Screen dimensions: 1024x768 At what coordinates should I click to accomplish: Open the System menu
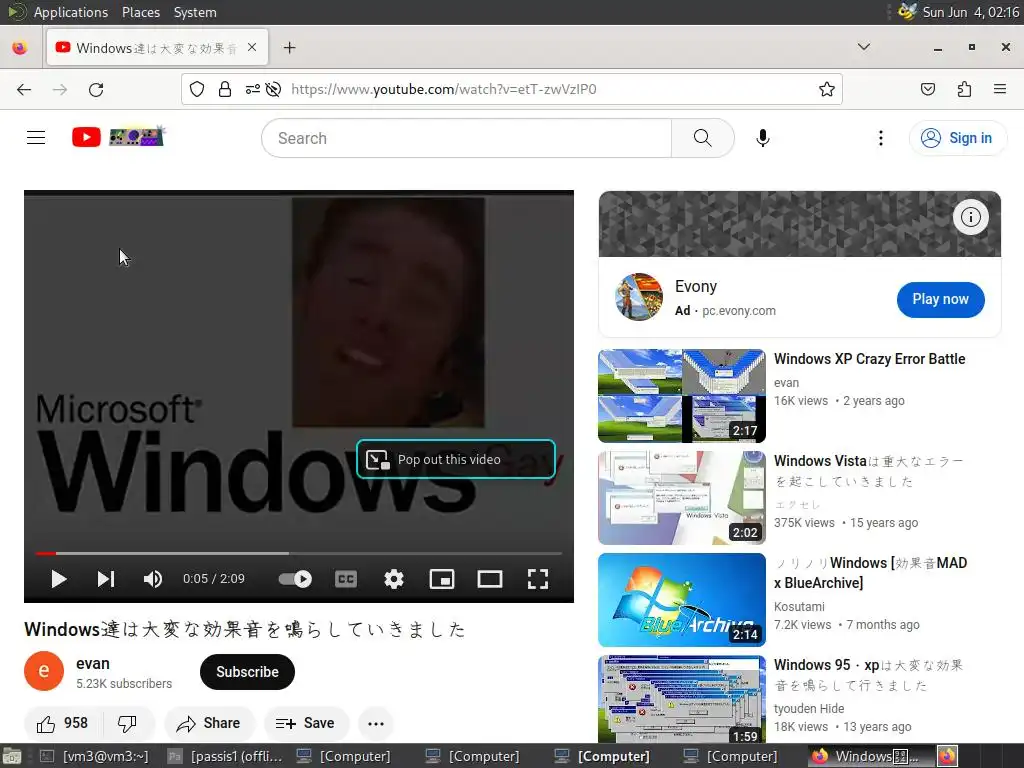(x=195, y=12)
